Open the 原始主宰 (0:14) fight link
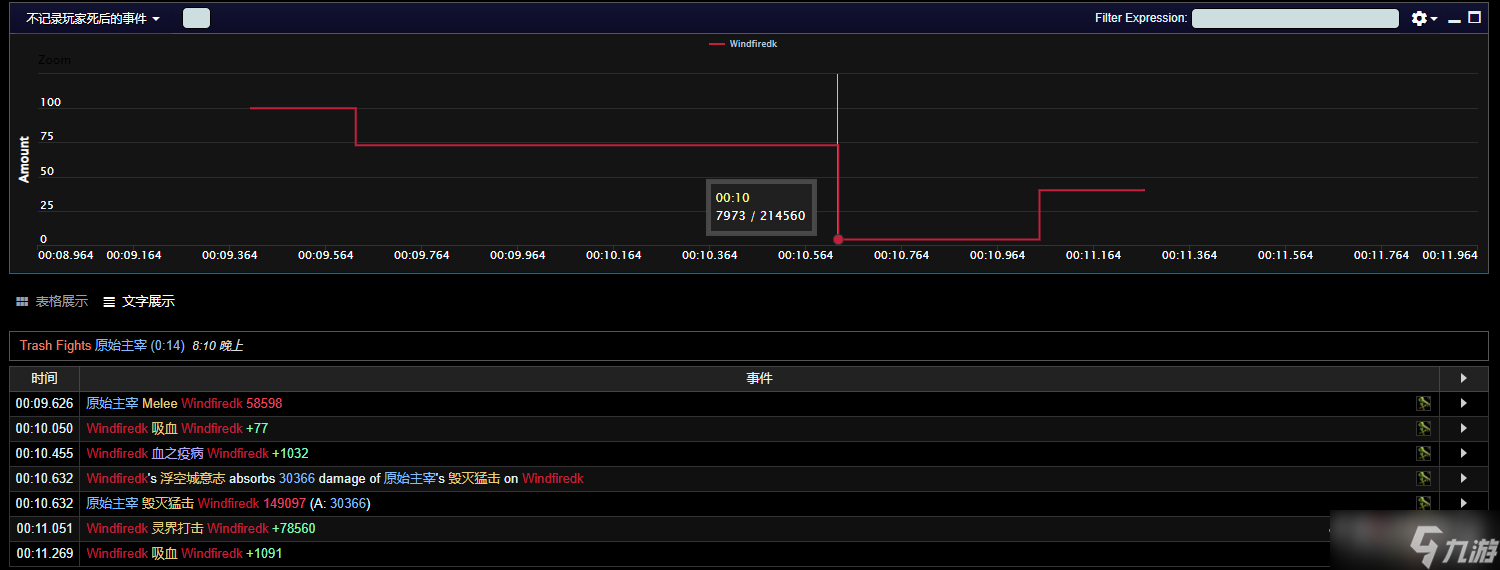The image size is (1500, 570). (140, 345)
